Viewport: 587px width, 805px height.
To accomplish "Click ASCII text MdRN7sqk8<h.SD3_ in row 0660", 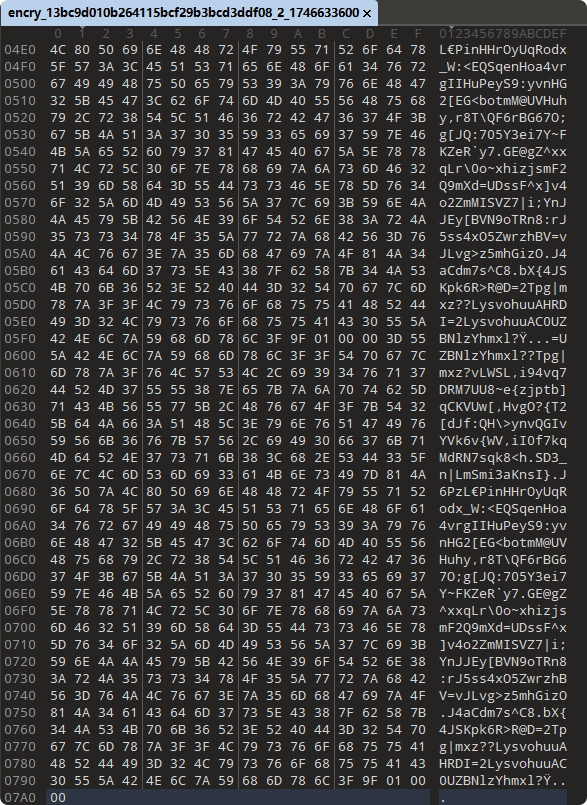I will point(503,457).
